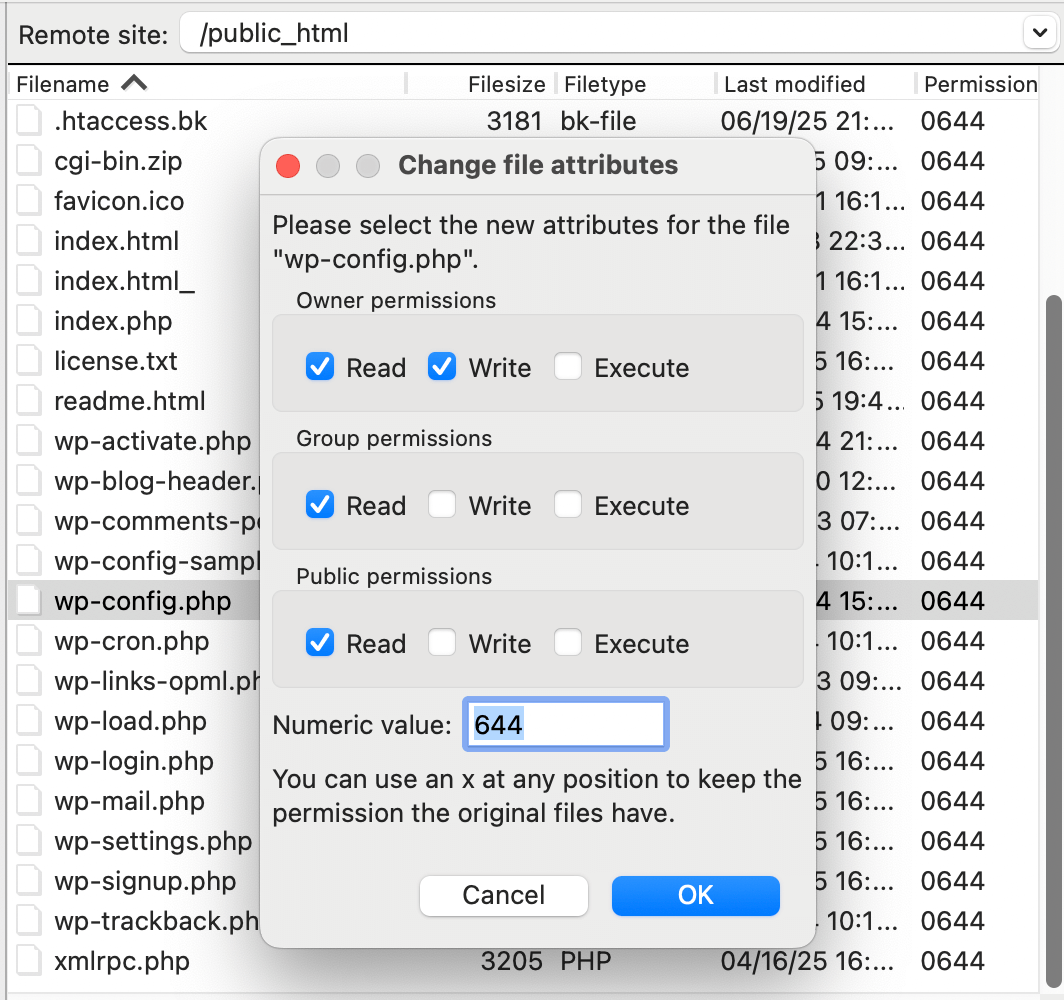Close the Change file attributes dialog
Viewport: 1064px width, 1000px height.
click(288, 166)
